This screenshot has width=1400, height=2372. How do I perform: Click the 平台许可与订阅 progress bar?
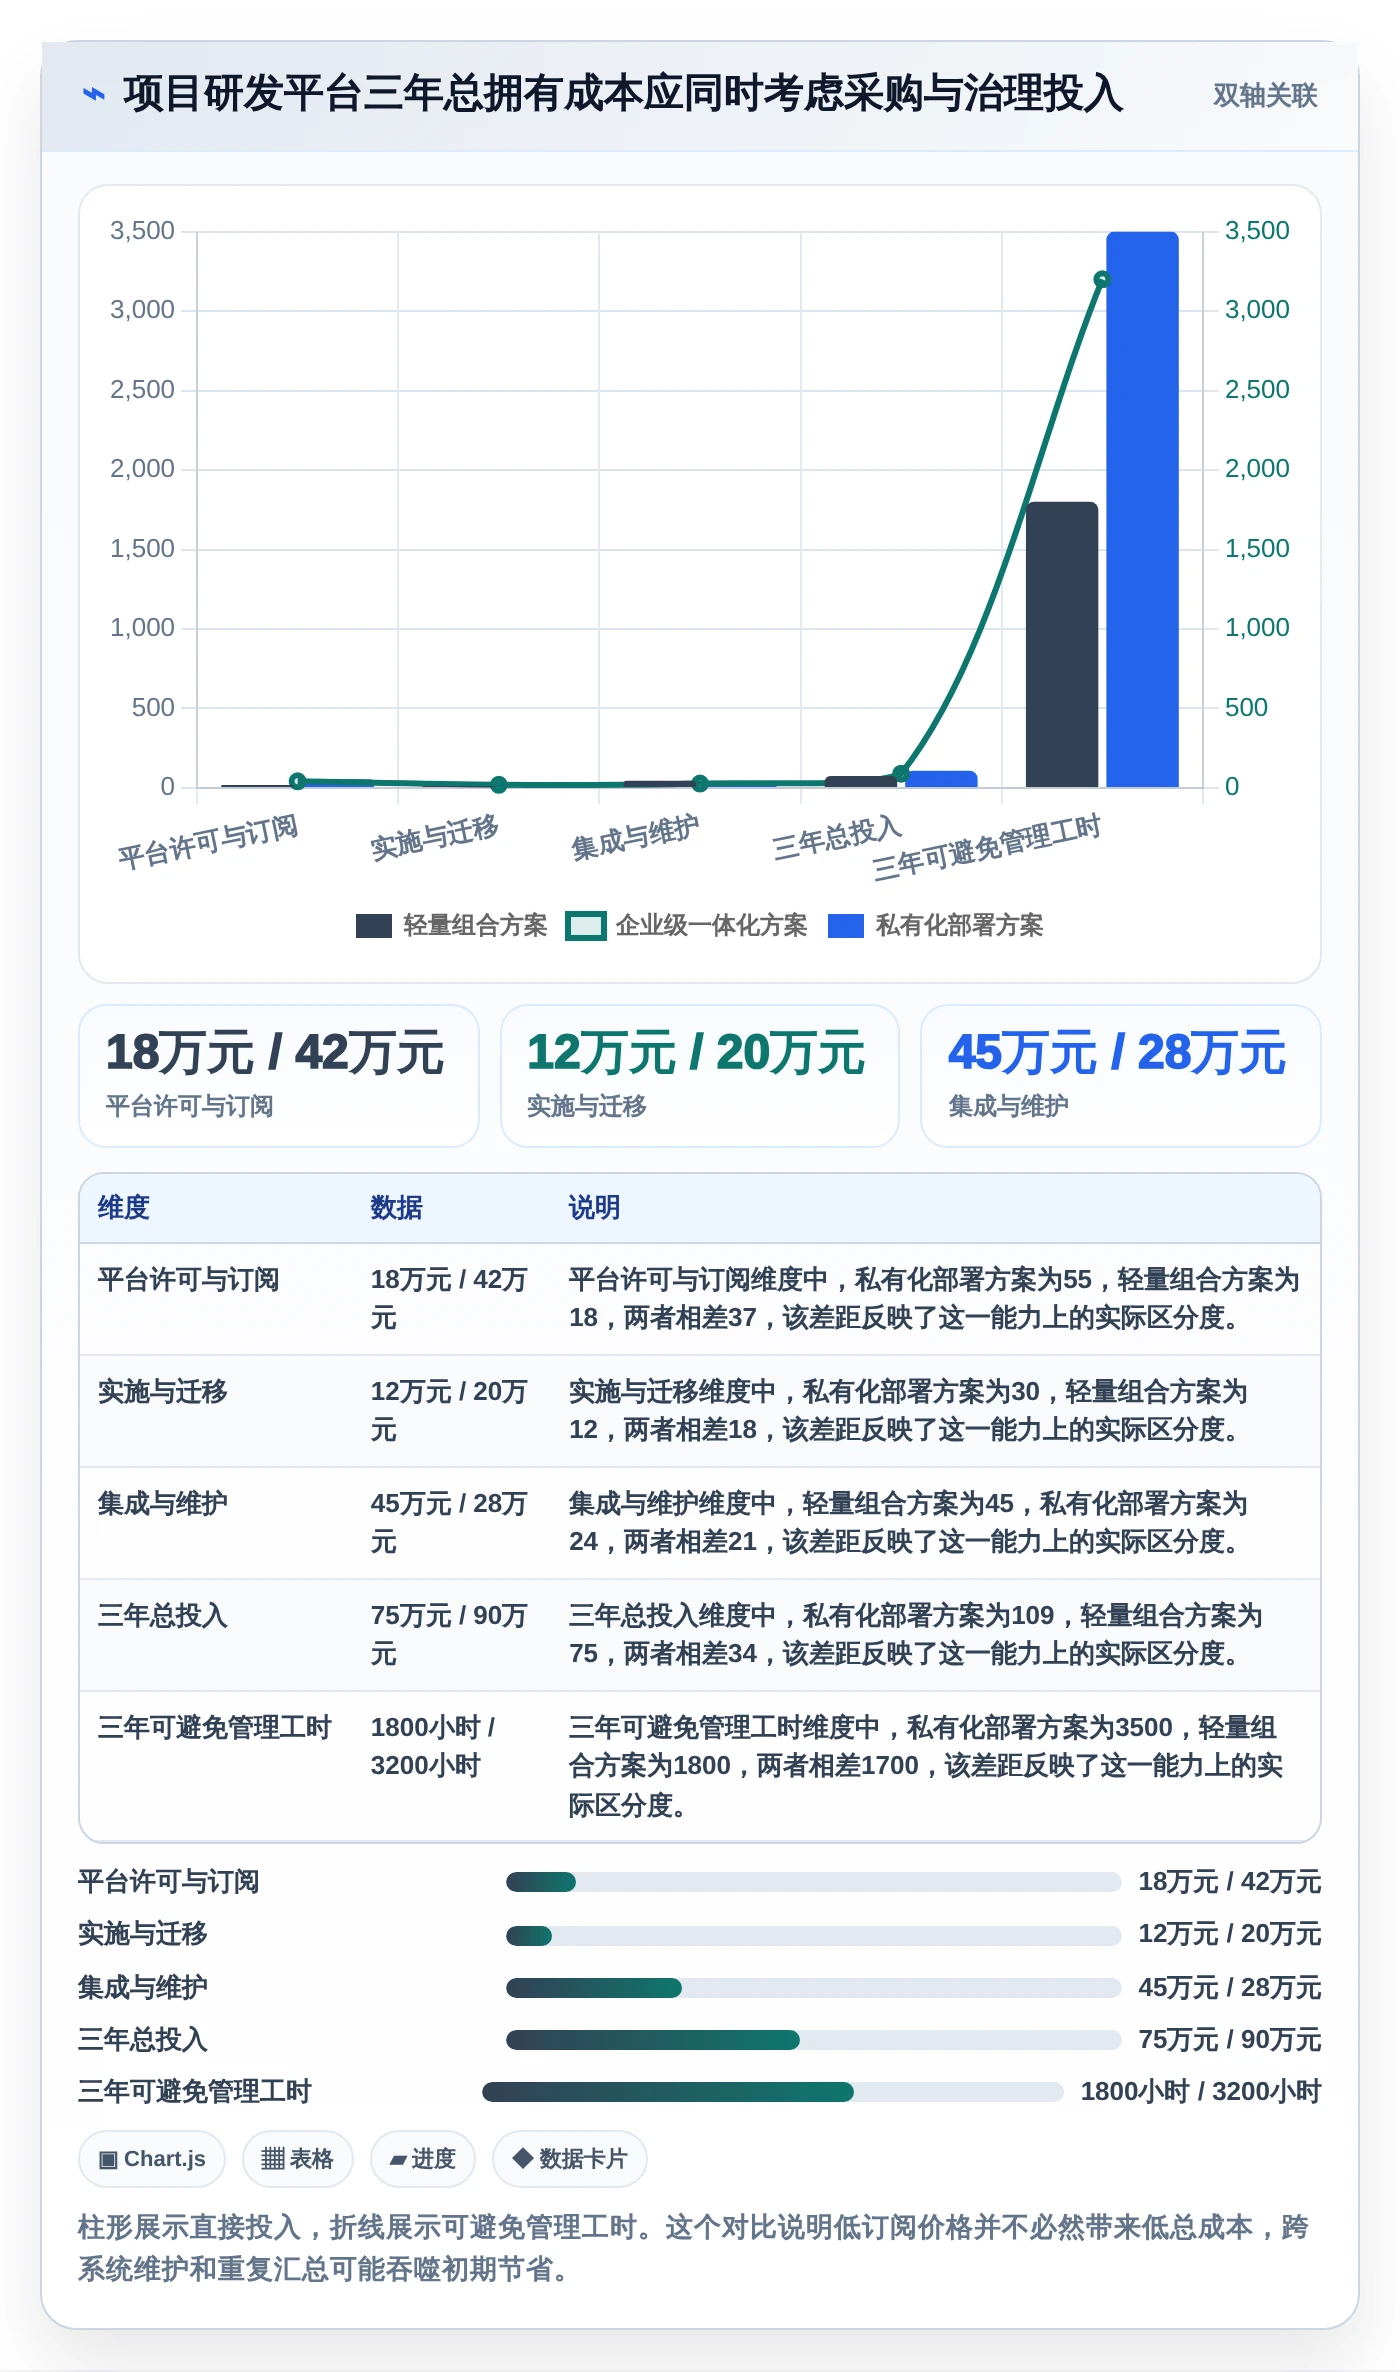pyautogui.click(x=814, y=1882)
